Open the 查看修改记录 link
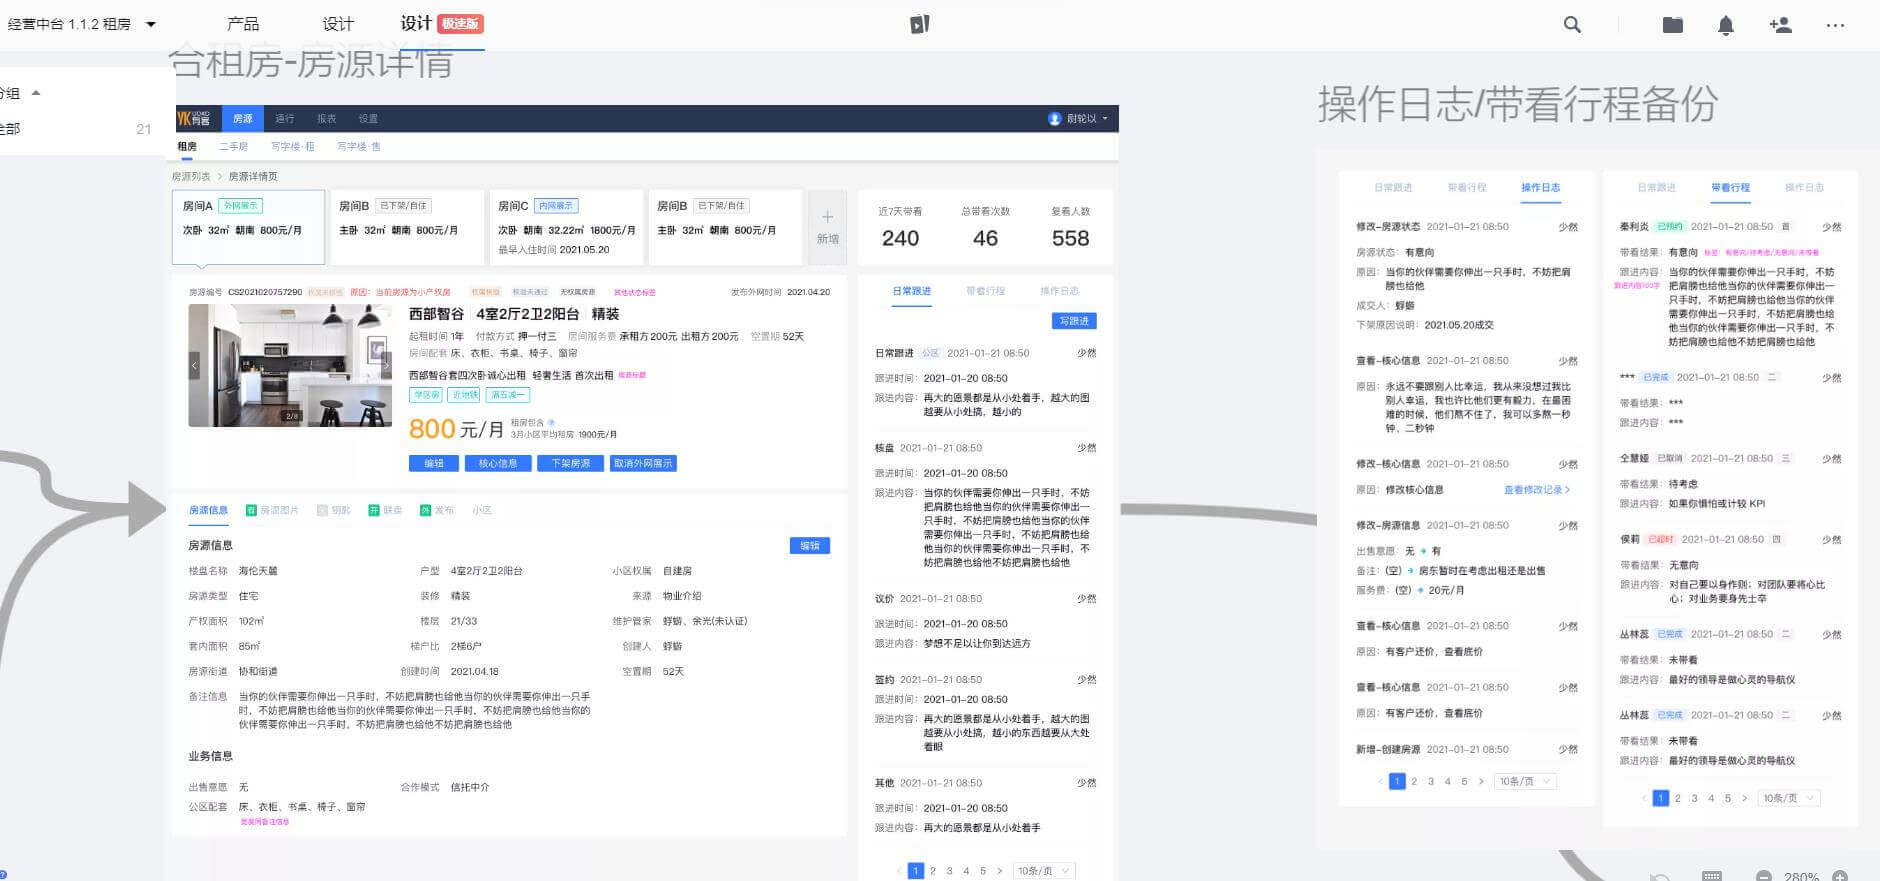Image resolution: width=1880 pixels, height=881 pixels. tap(1536, 490)
